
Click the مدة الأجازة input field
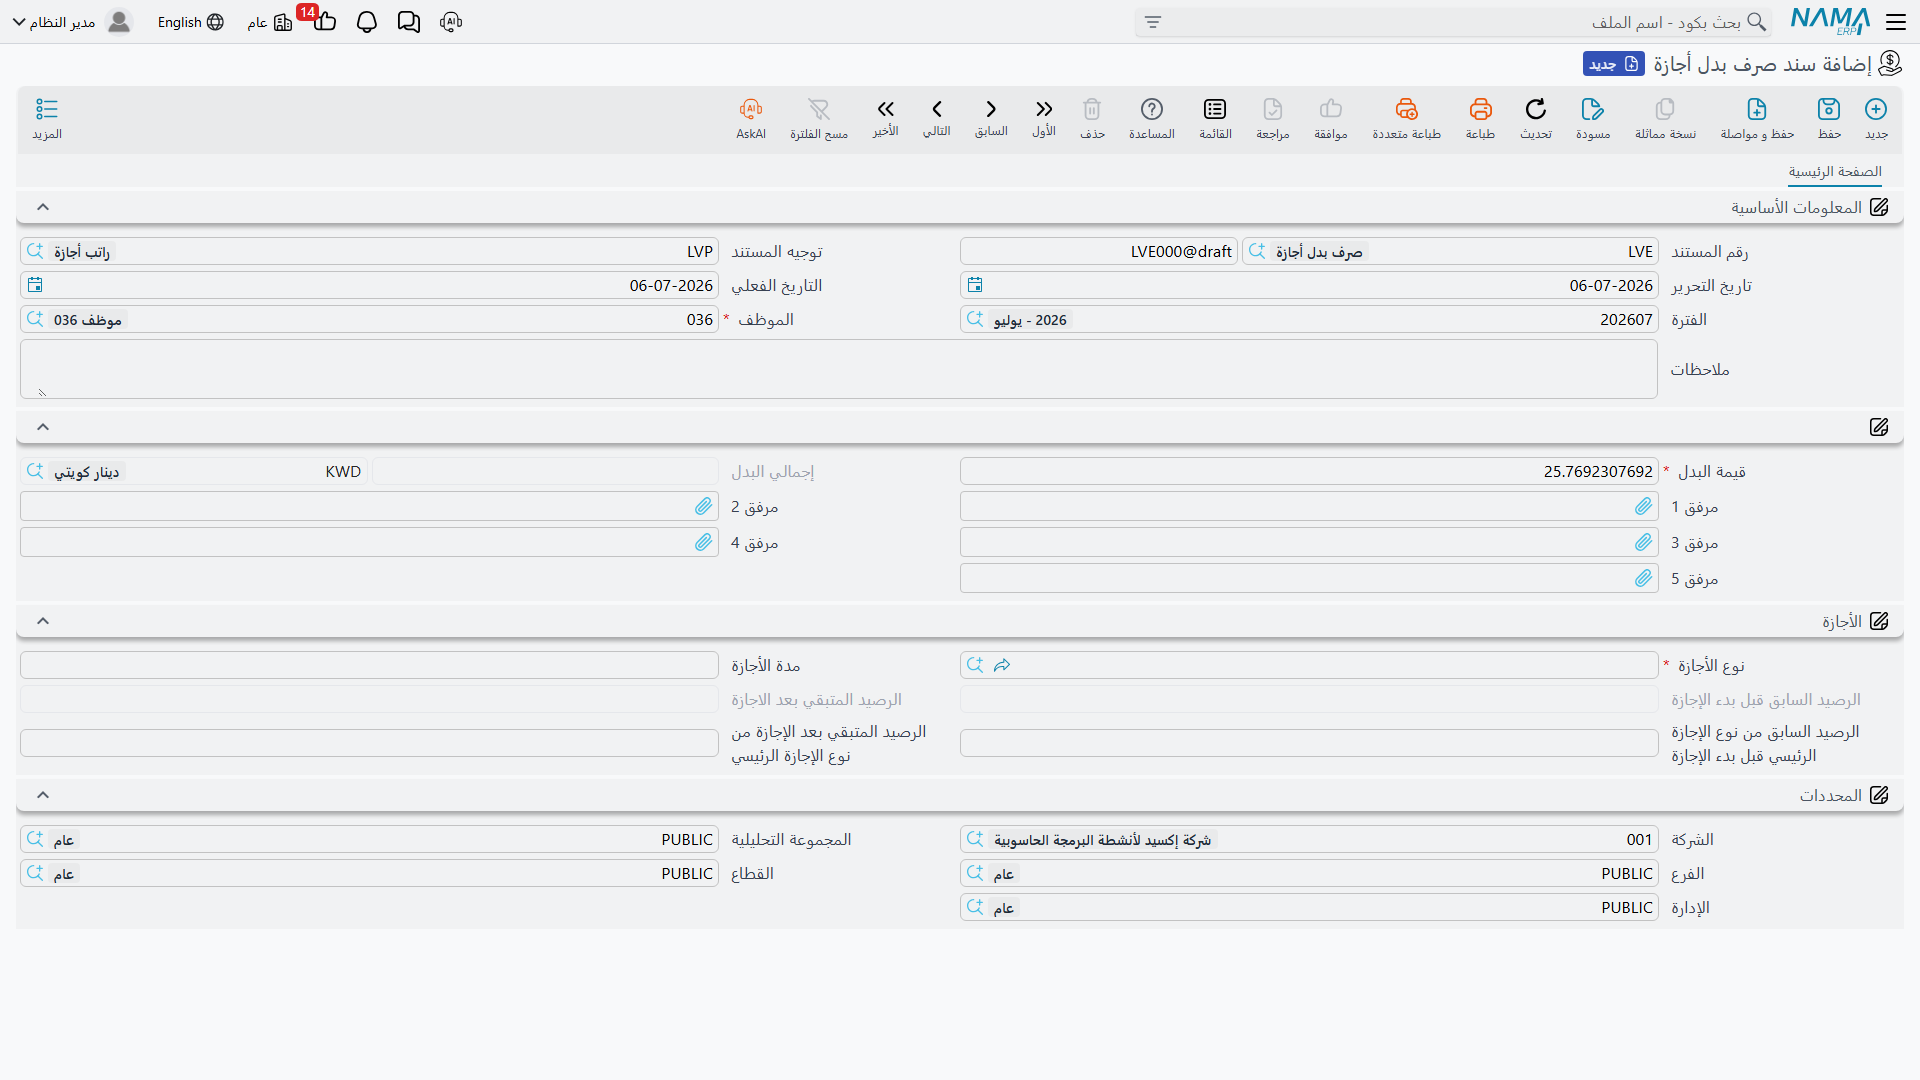point(369,666)
